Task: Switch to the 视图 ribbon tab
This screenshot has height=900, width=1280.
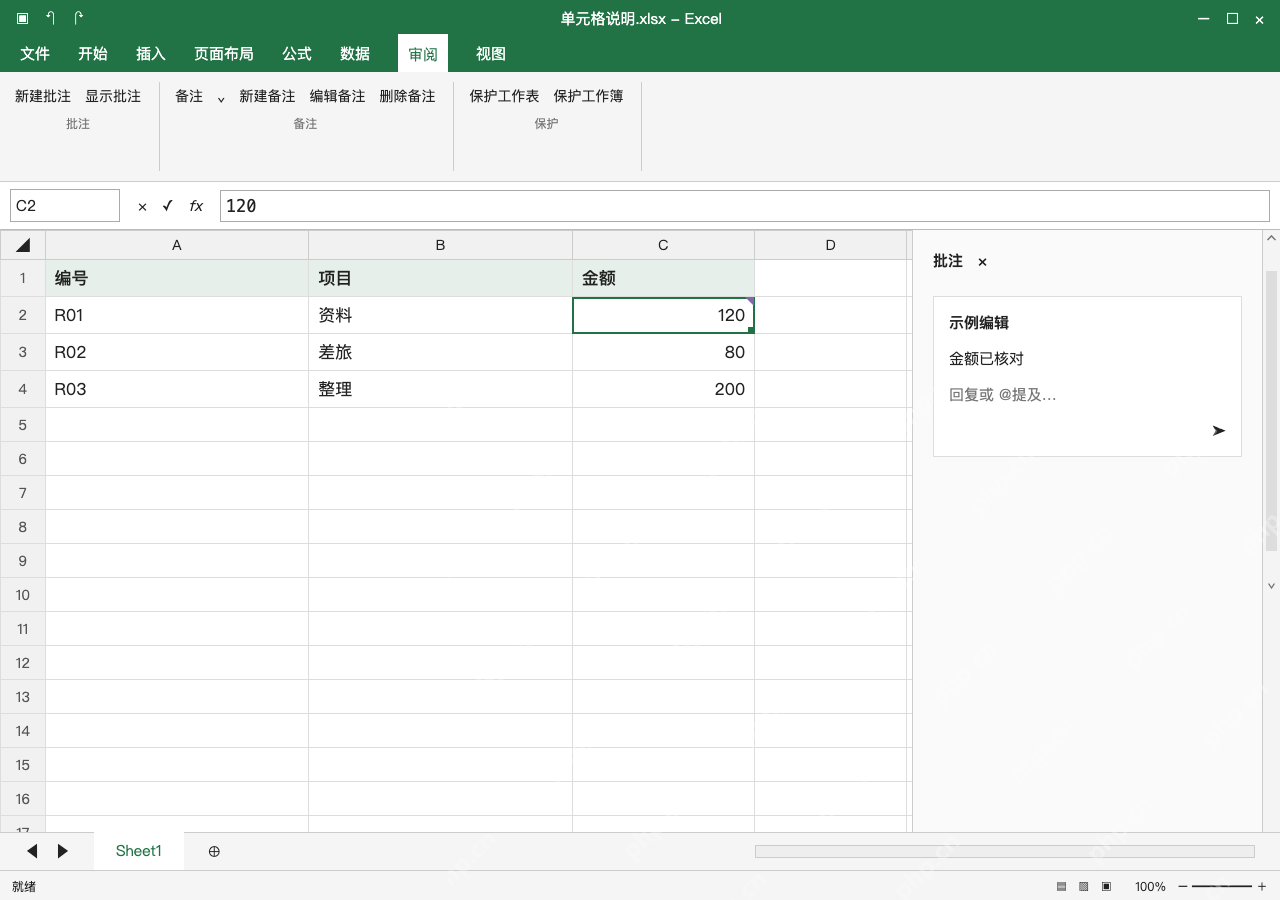Action: pos(491,54)
